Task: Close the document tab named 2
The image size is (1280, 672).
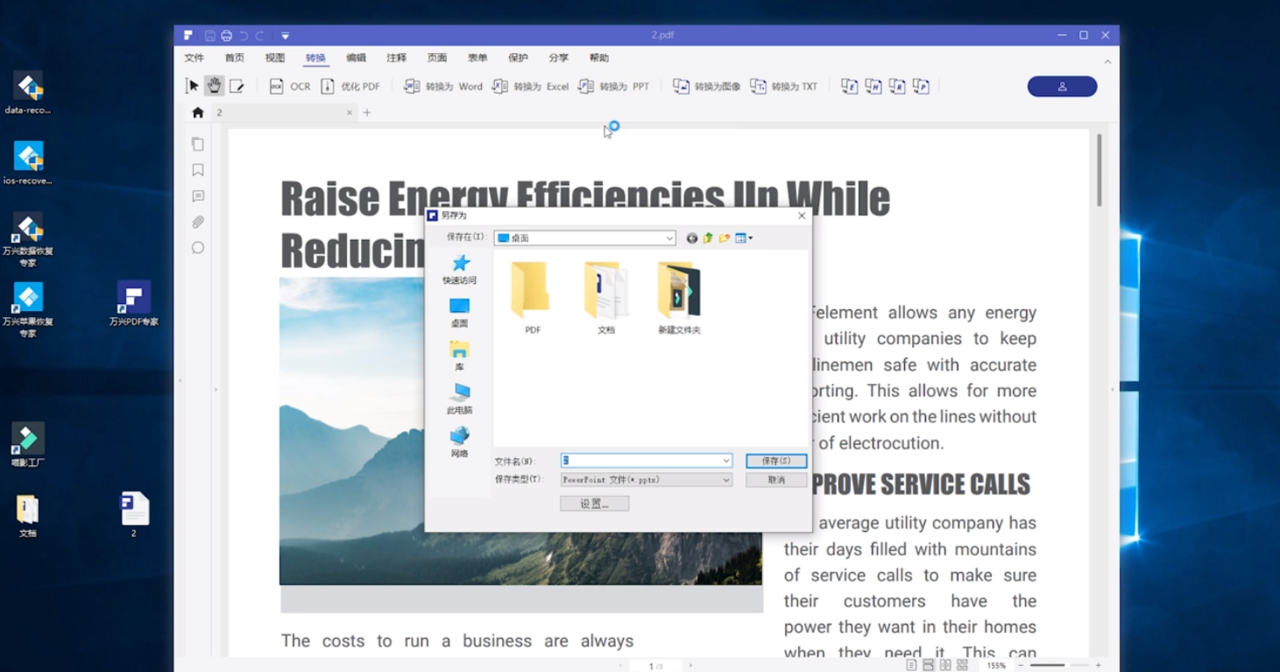Action: coord(349,113)
